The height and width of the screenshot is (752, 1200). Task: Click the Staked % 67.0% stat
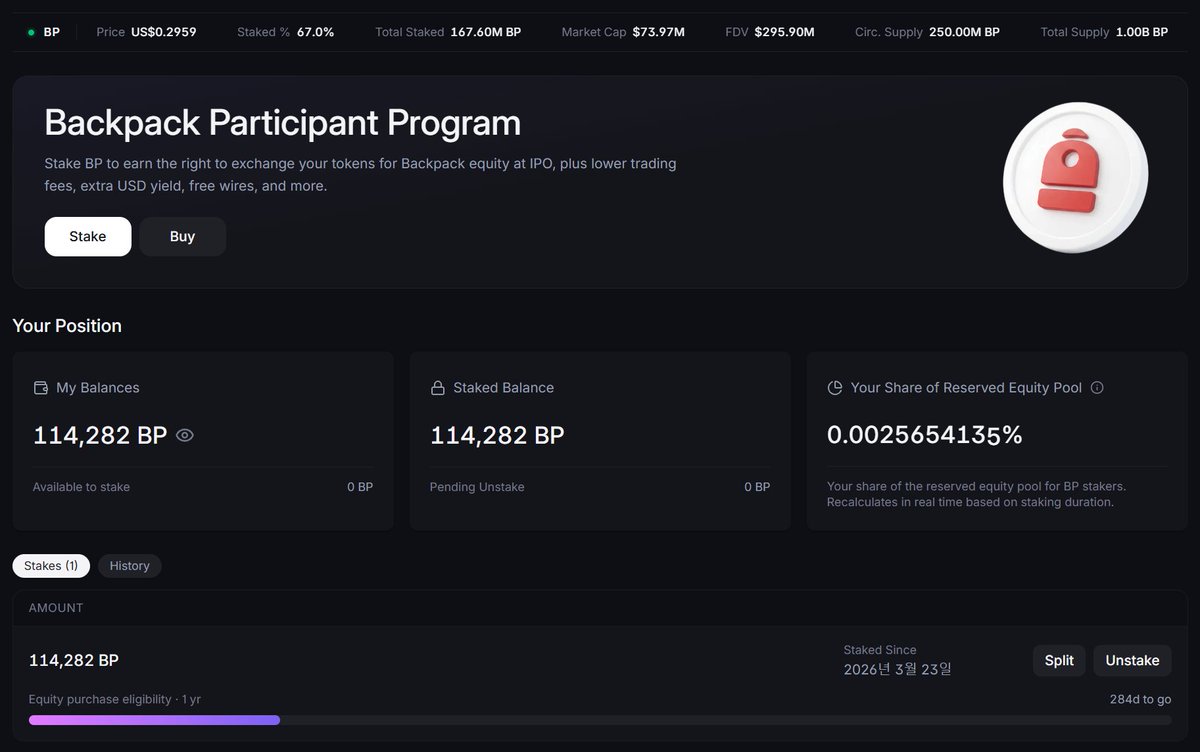pos(286,32)
